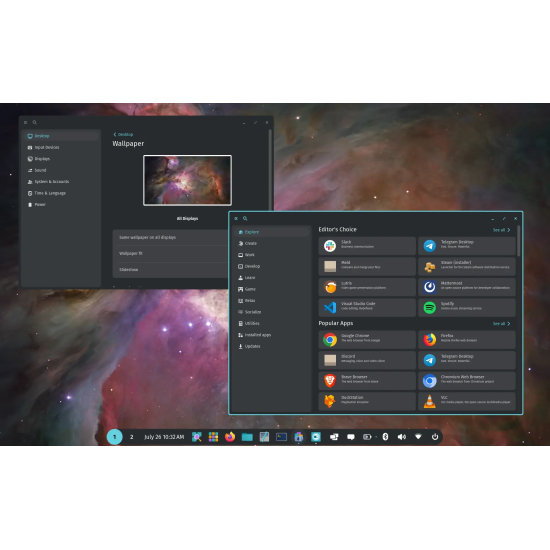Open Telegram Desktop under Editor's Choice
550x550 pixels.
467,246
